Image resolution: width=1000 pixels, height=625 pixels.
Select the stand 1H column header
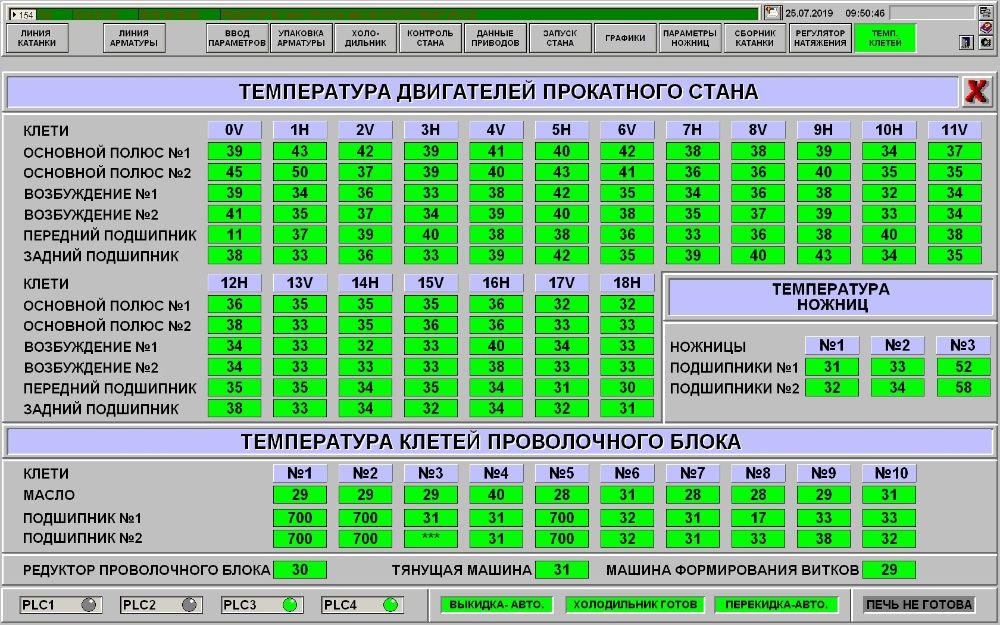[300, 130]
